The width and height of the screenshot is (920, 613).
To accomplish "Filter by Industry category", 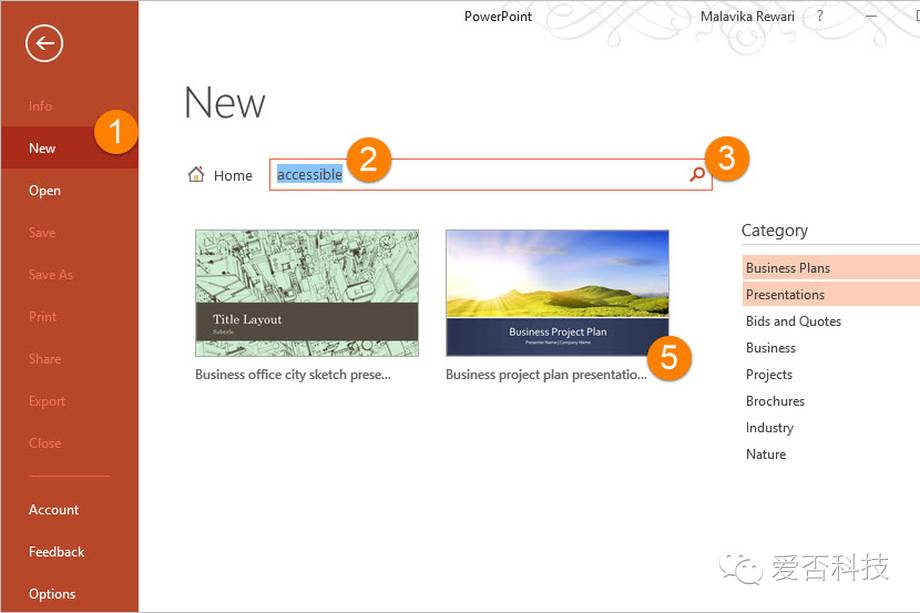I will 770,428.
